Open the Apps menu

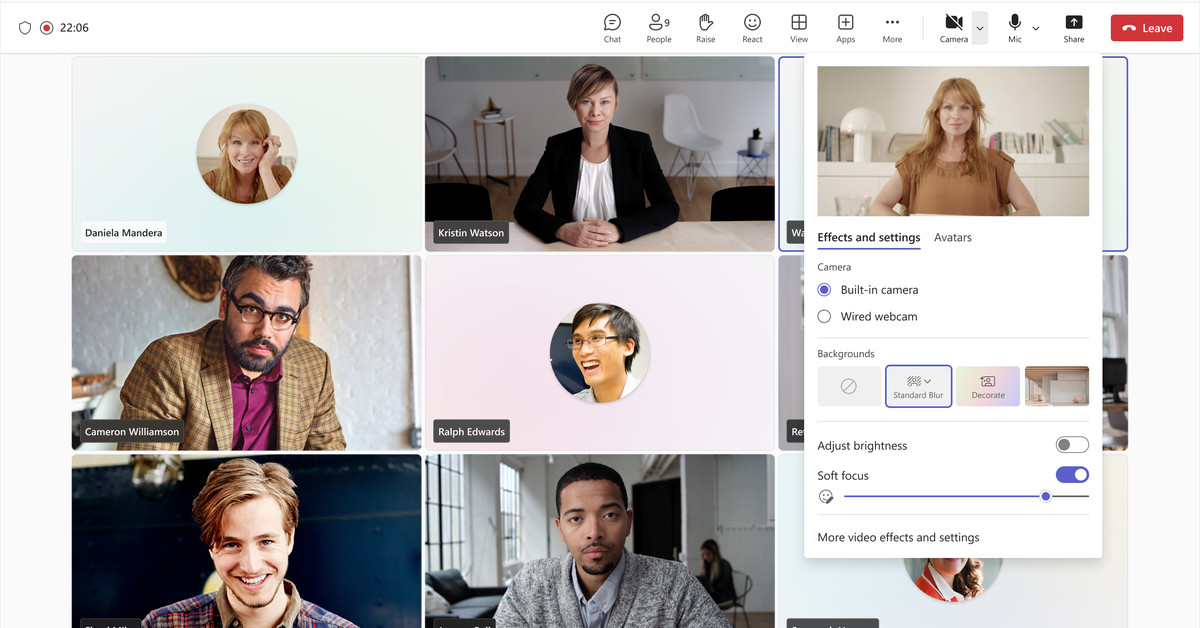tap(845, 27)
